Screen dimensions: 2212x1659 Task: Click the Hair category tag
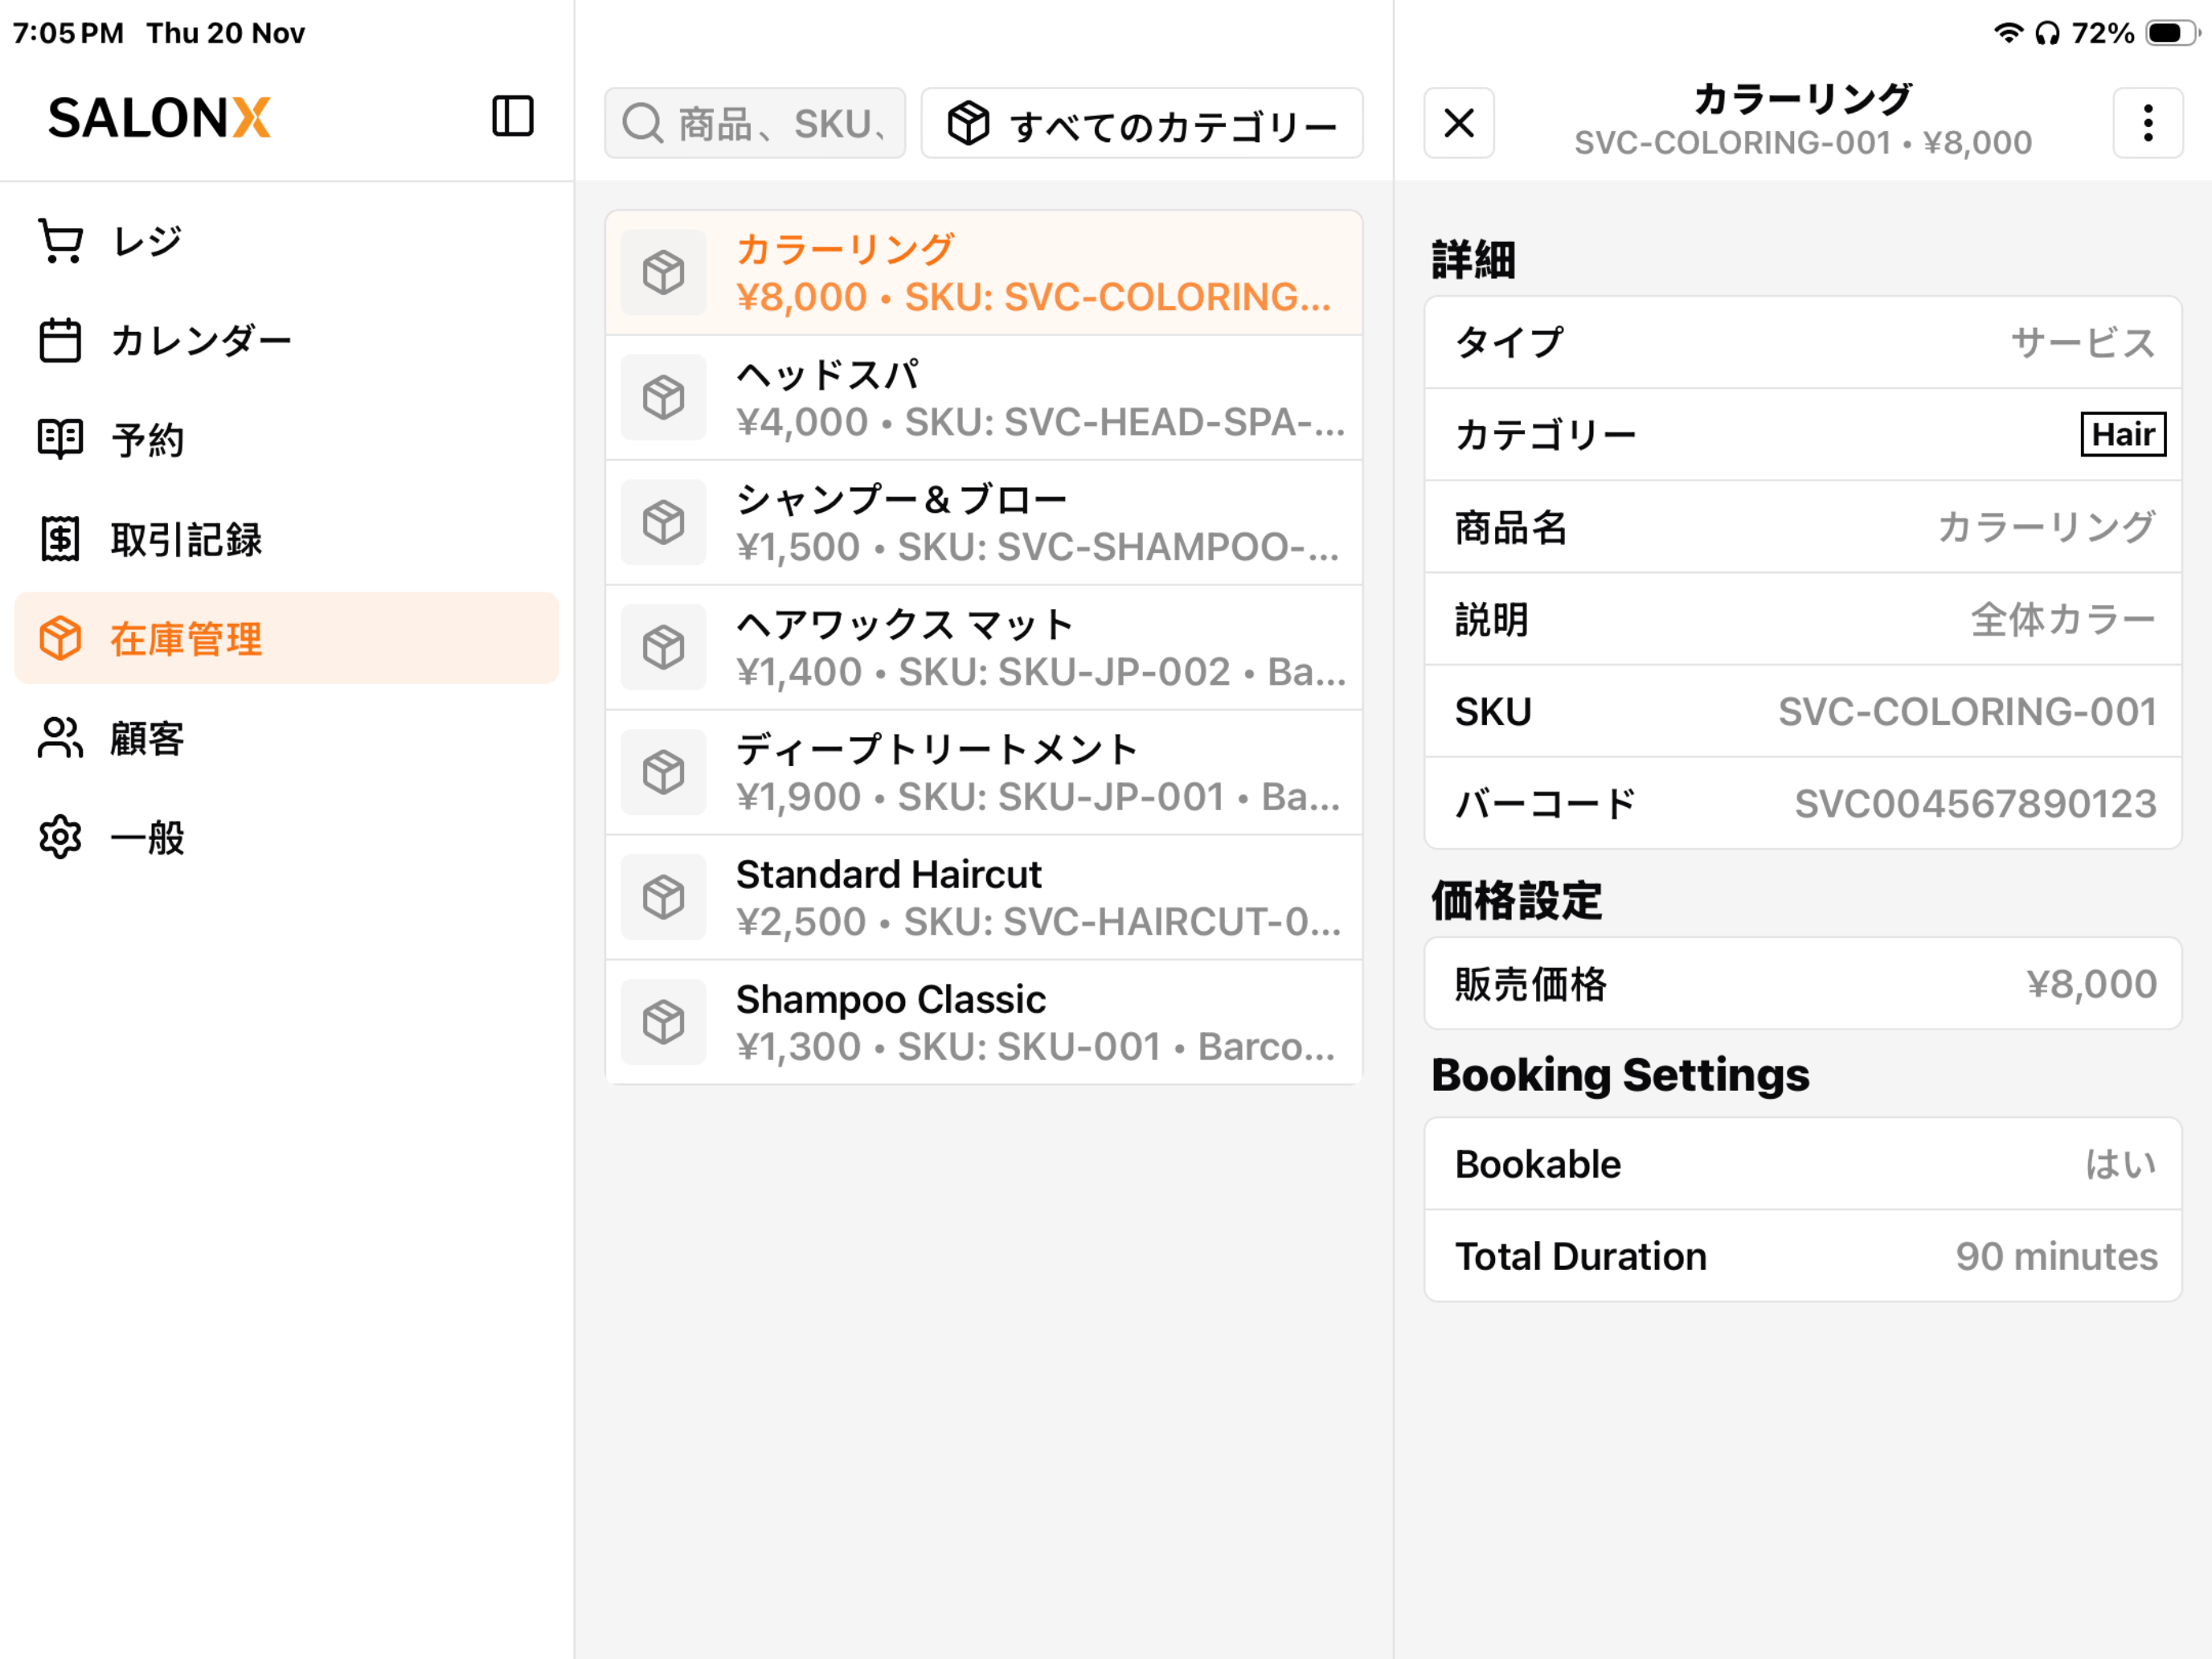[x=2123, y=434]
